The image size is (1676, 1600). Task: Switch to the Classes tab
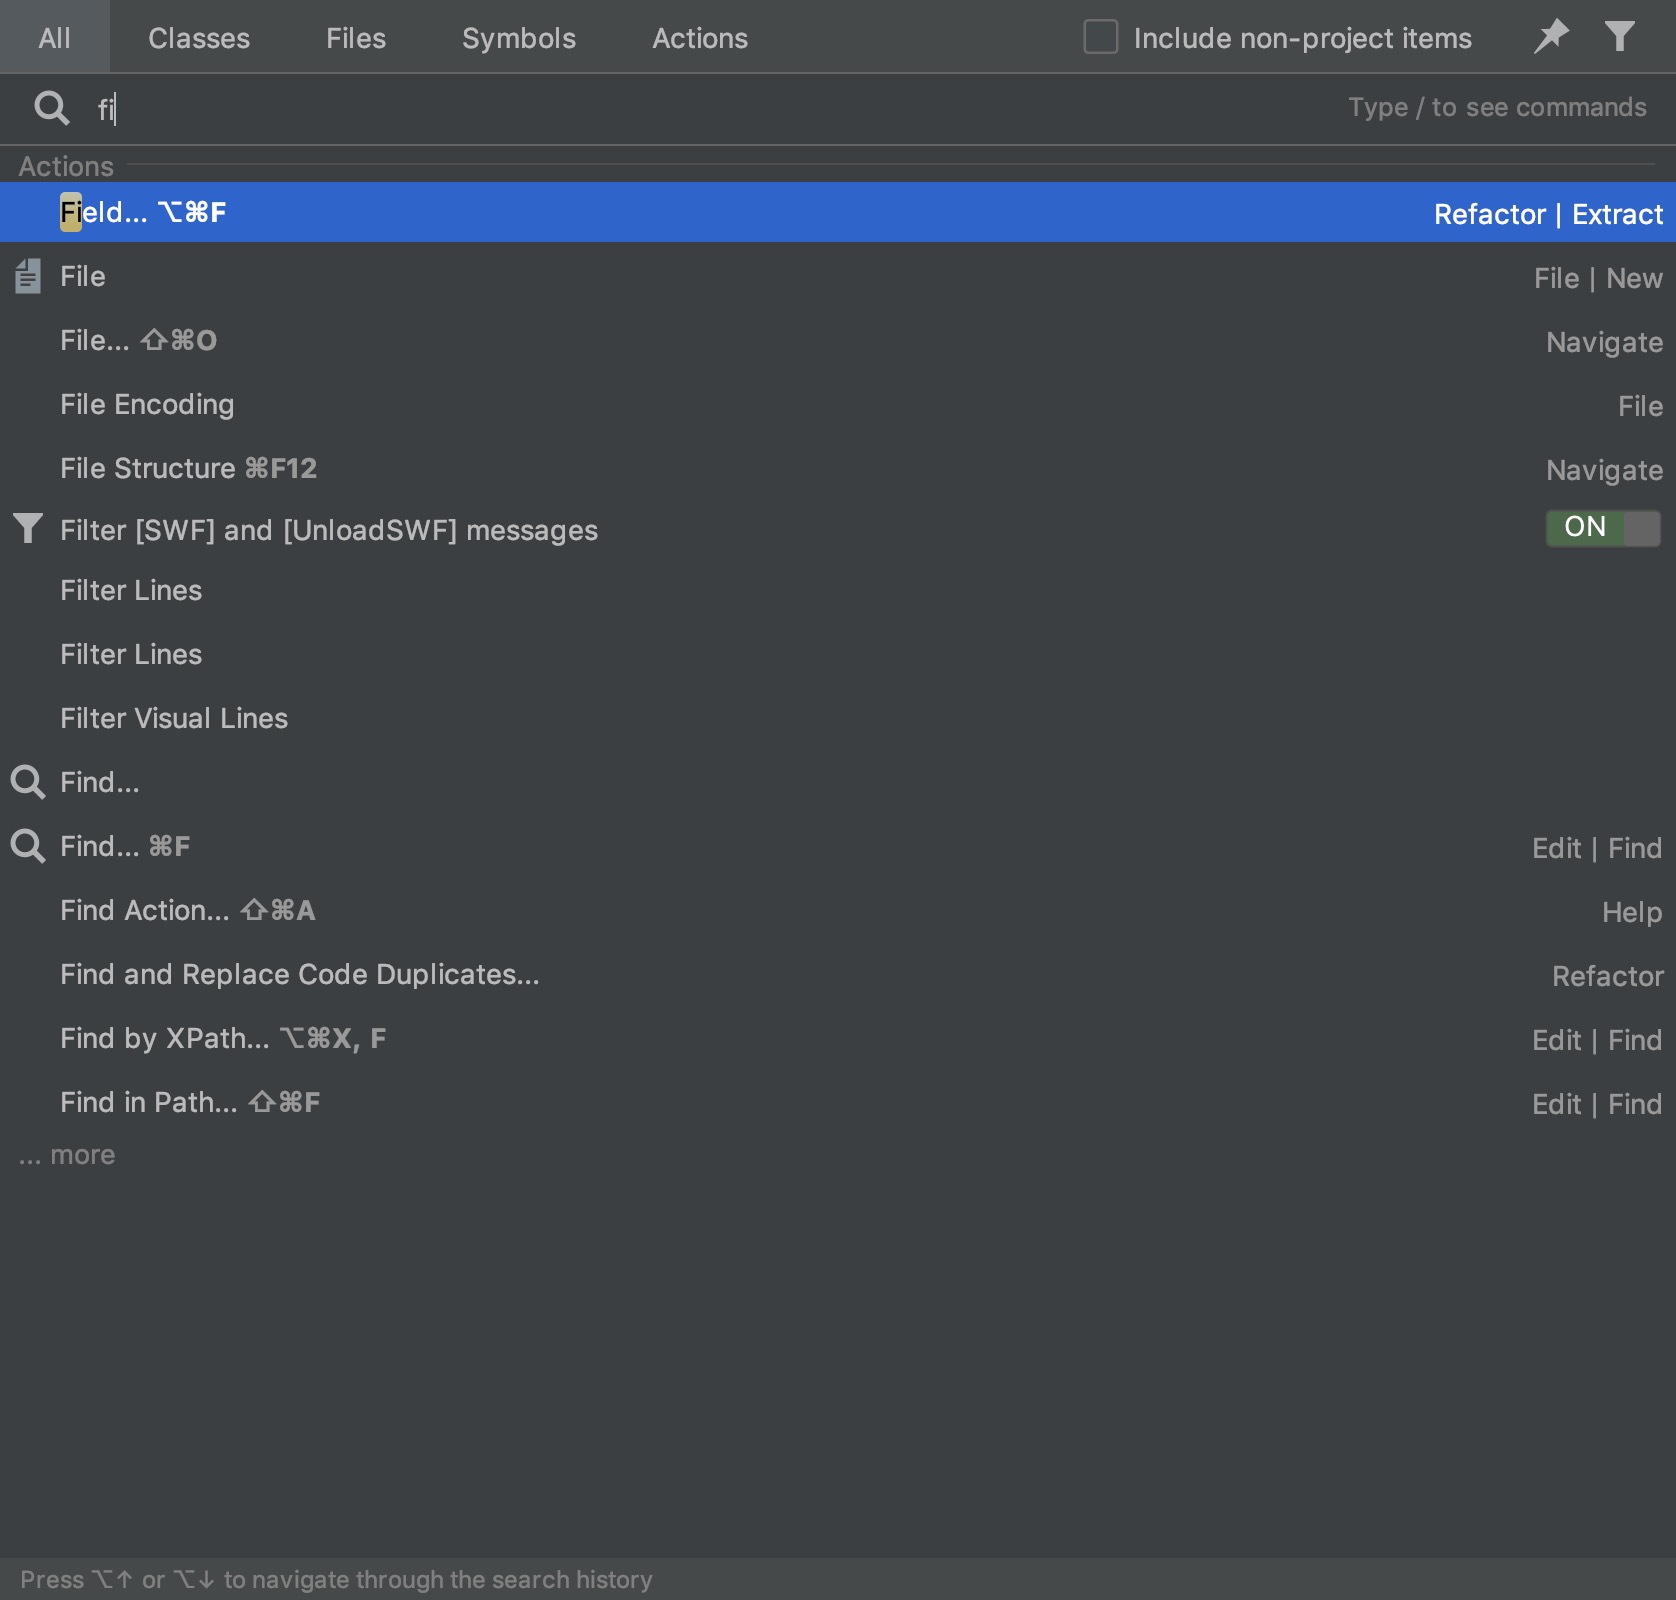tap(199, 37)
